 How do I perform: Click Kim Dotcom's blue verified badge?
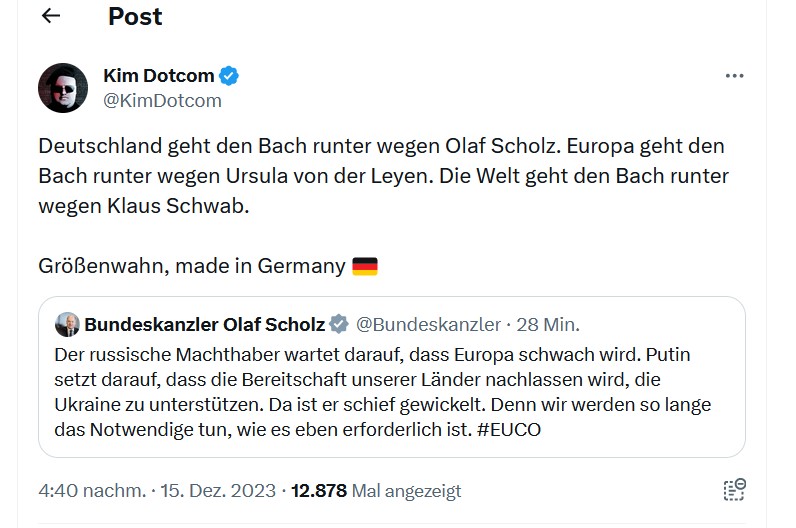(229, 76)
